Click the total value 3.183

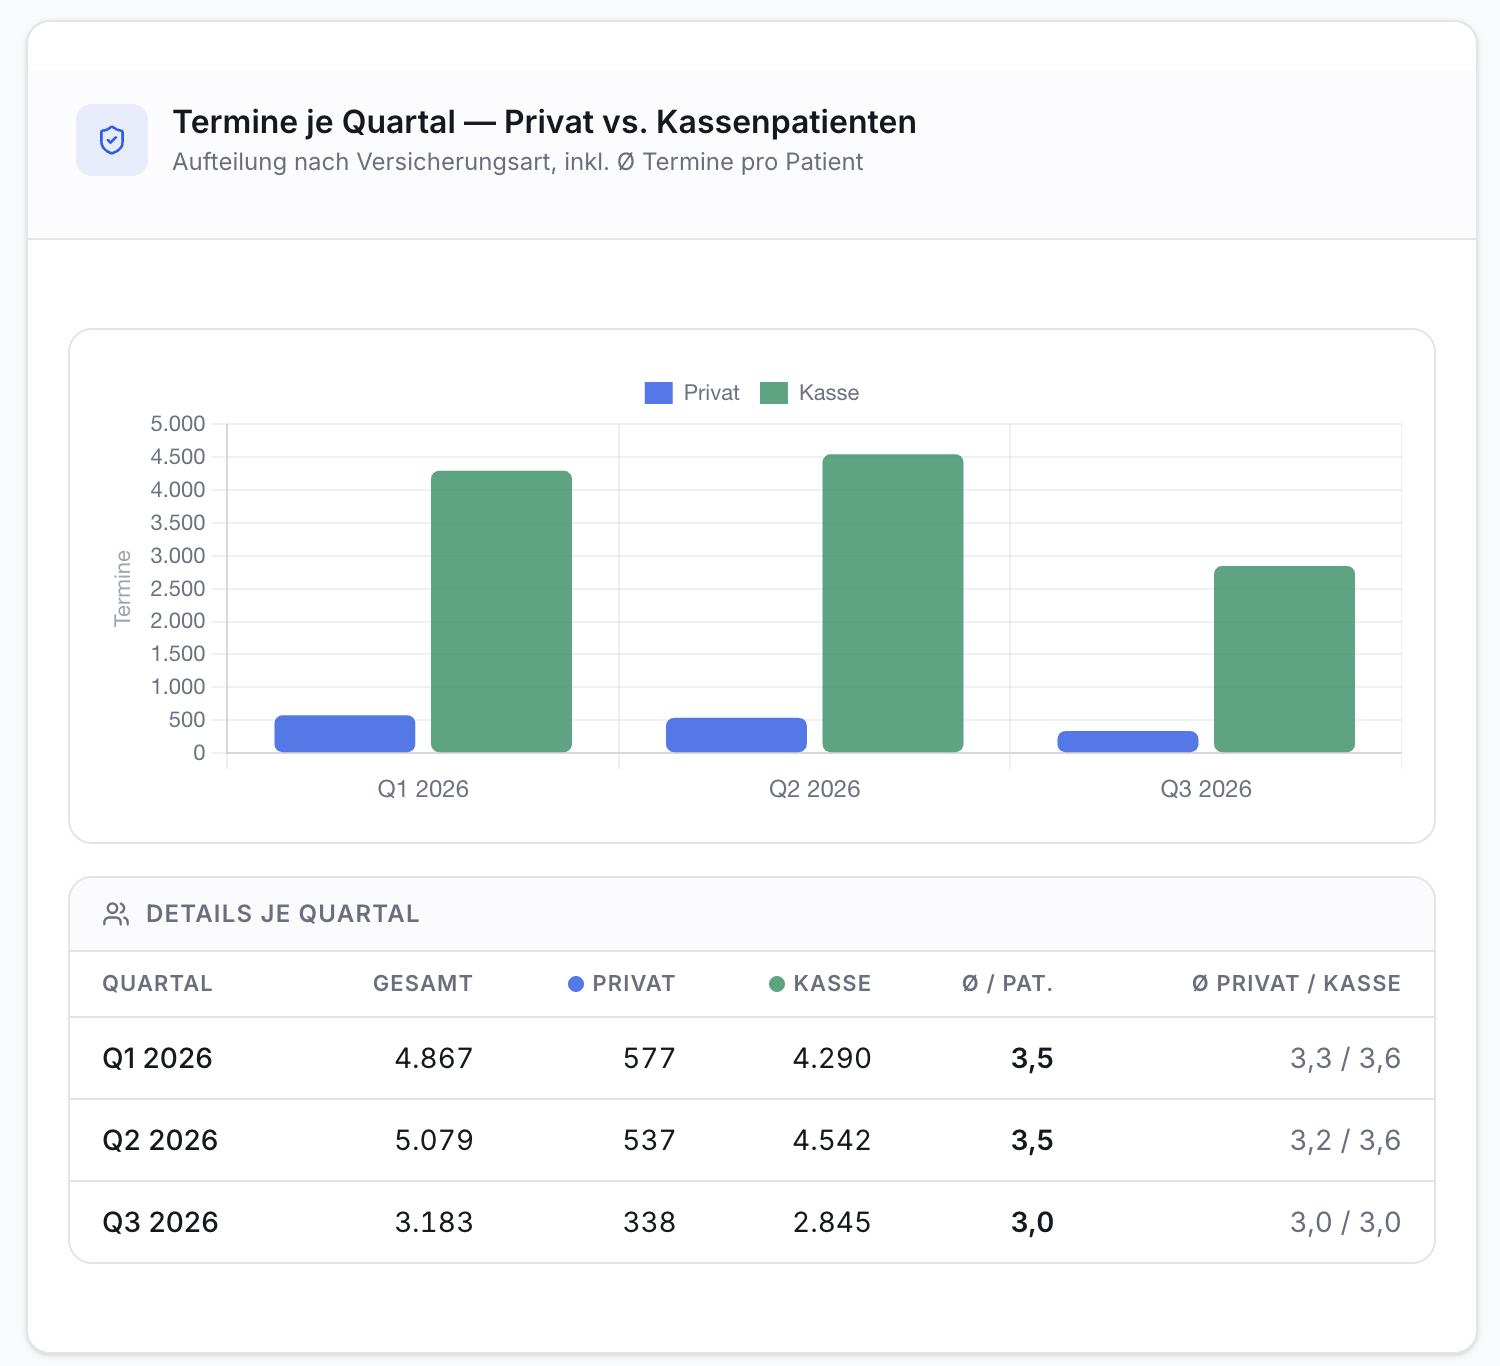pyautogui.click(x=434, y=1222)
